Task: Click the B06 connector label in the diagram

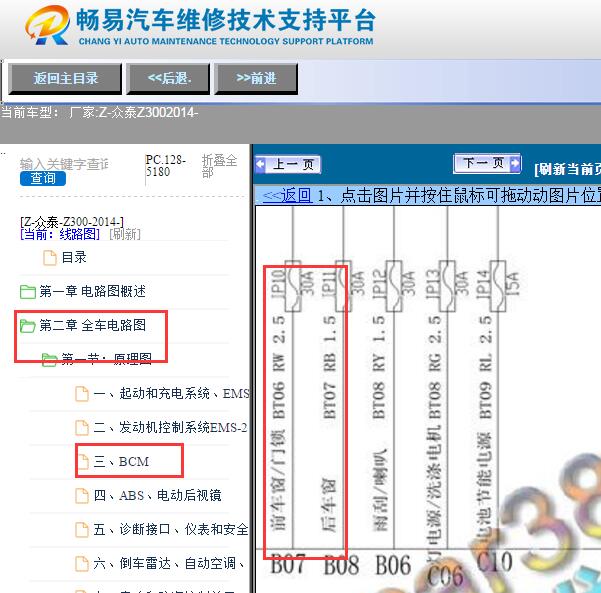Action: tap(393, 565)
